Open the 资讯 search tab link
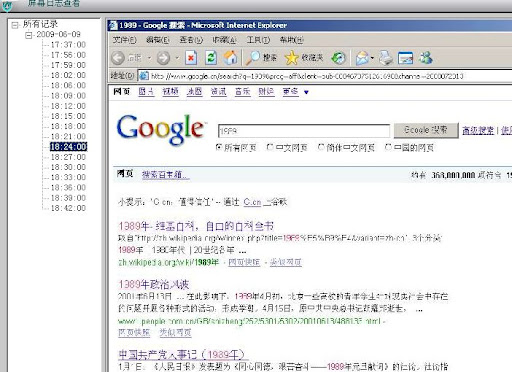 pos(219,92)
